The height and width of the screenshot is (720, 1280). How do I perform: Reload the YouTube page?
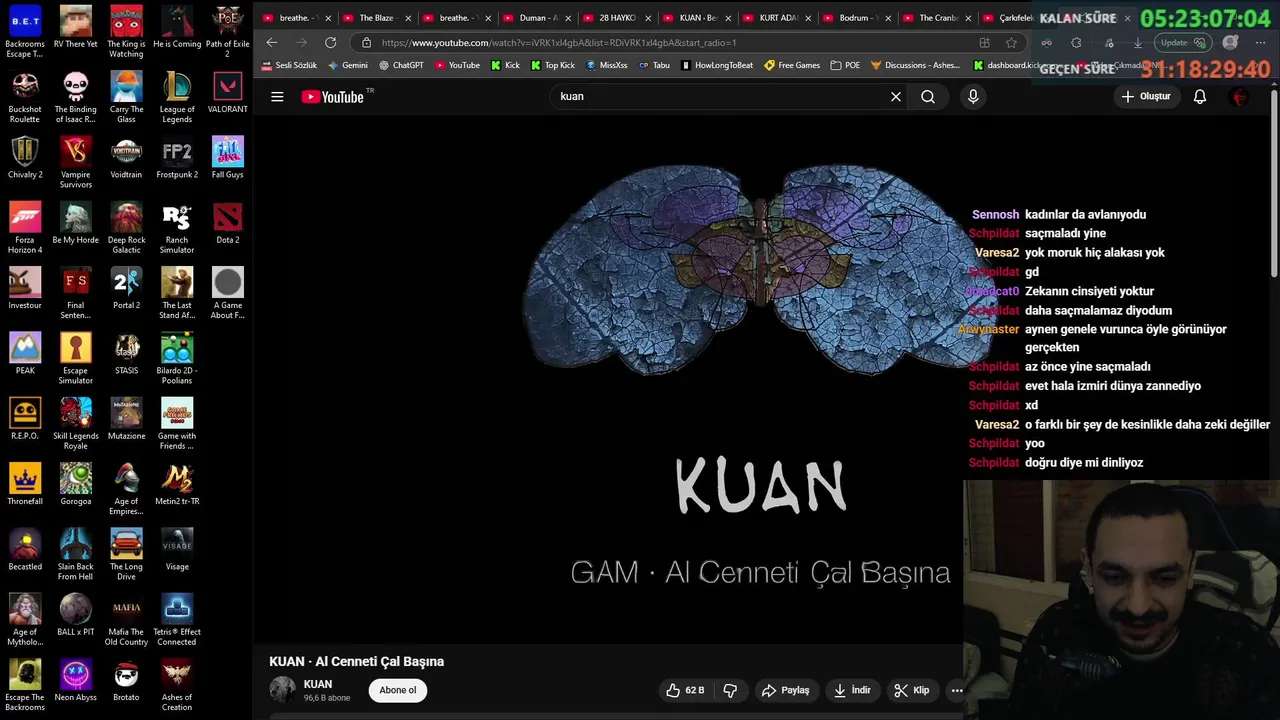(330, 42)
